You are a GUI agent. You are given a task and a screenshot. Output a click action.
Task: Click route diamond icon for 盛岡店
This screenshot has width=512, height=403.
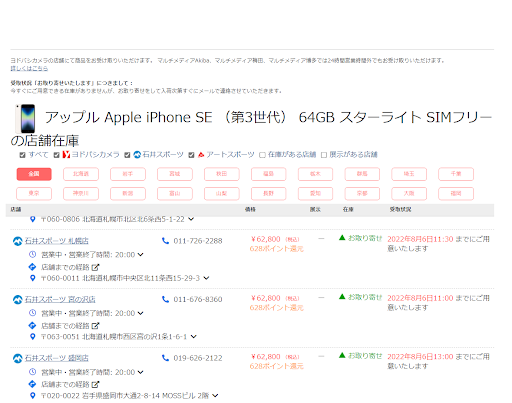[32, 384]
